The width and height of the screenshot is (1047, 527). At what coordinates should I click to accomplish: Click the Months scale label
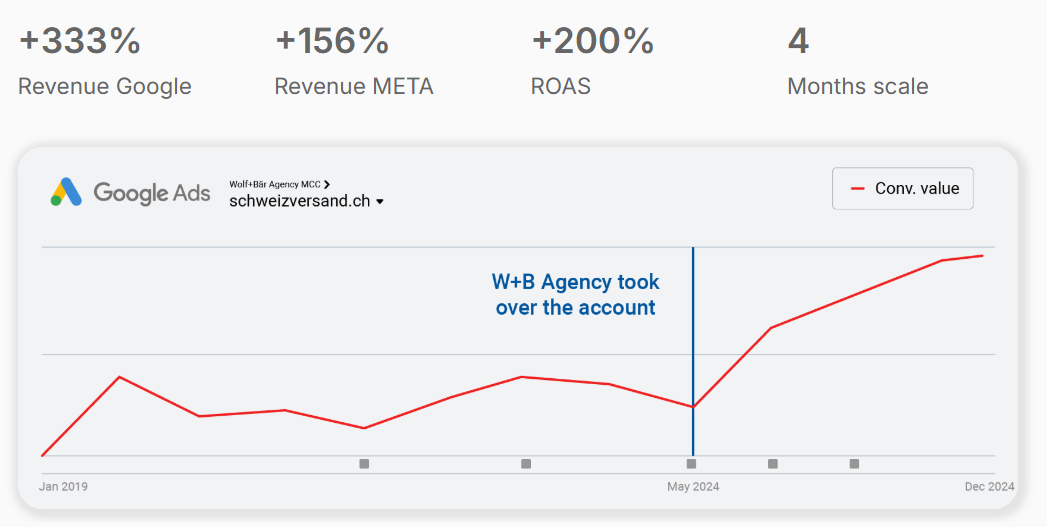click(x=858, y=86)
